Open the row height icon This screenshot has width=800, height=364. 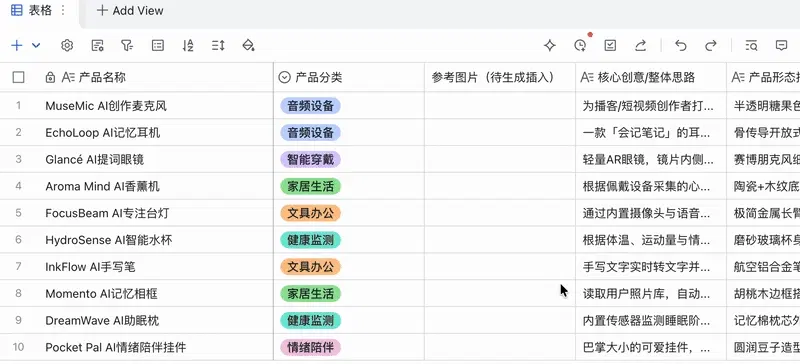point(218,45)
